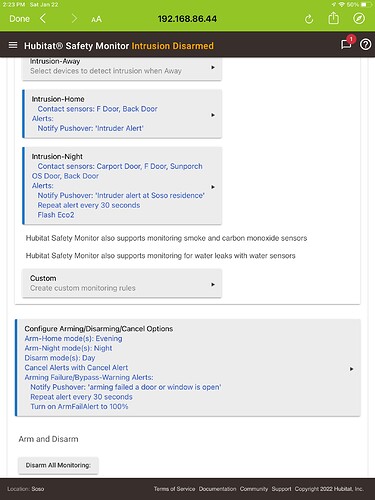Open in Safari compass icon
Screen dimensions: 375x500
coord(359,18)
